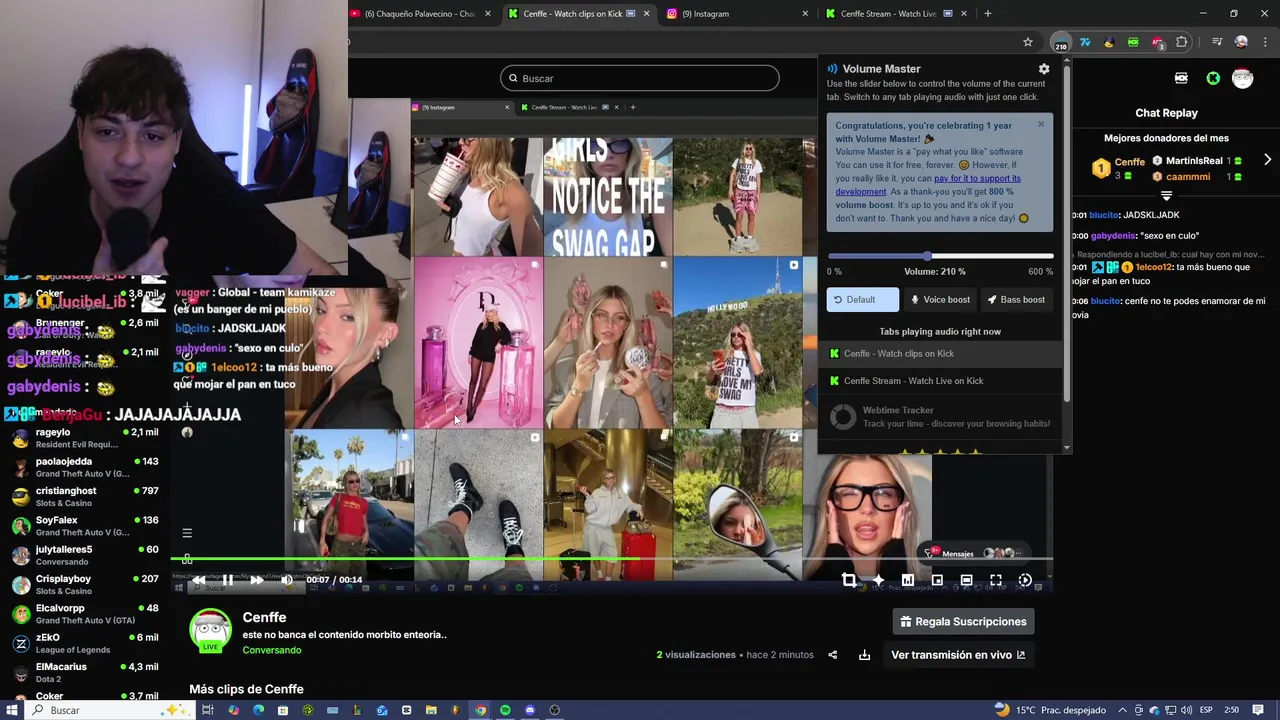Click the sparkle icon in player controls

point(878,580)
